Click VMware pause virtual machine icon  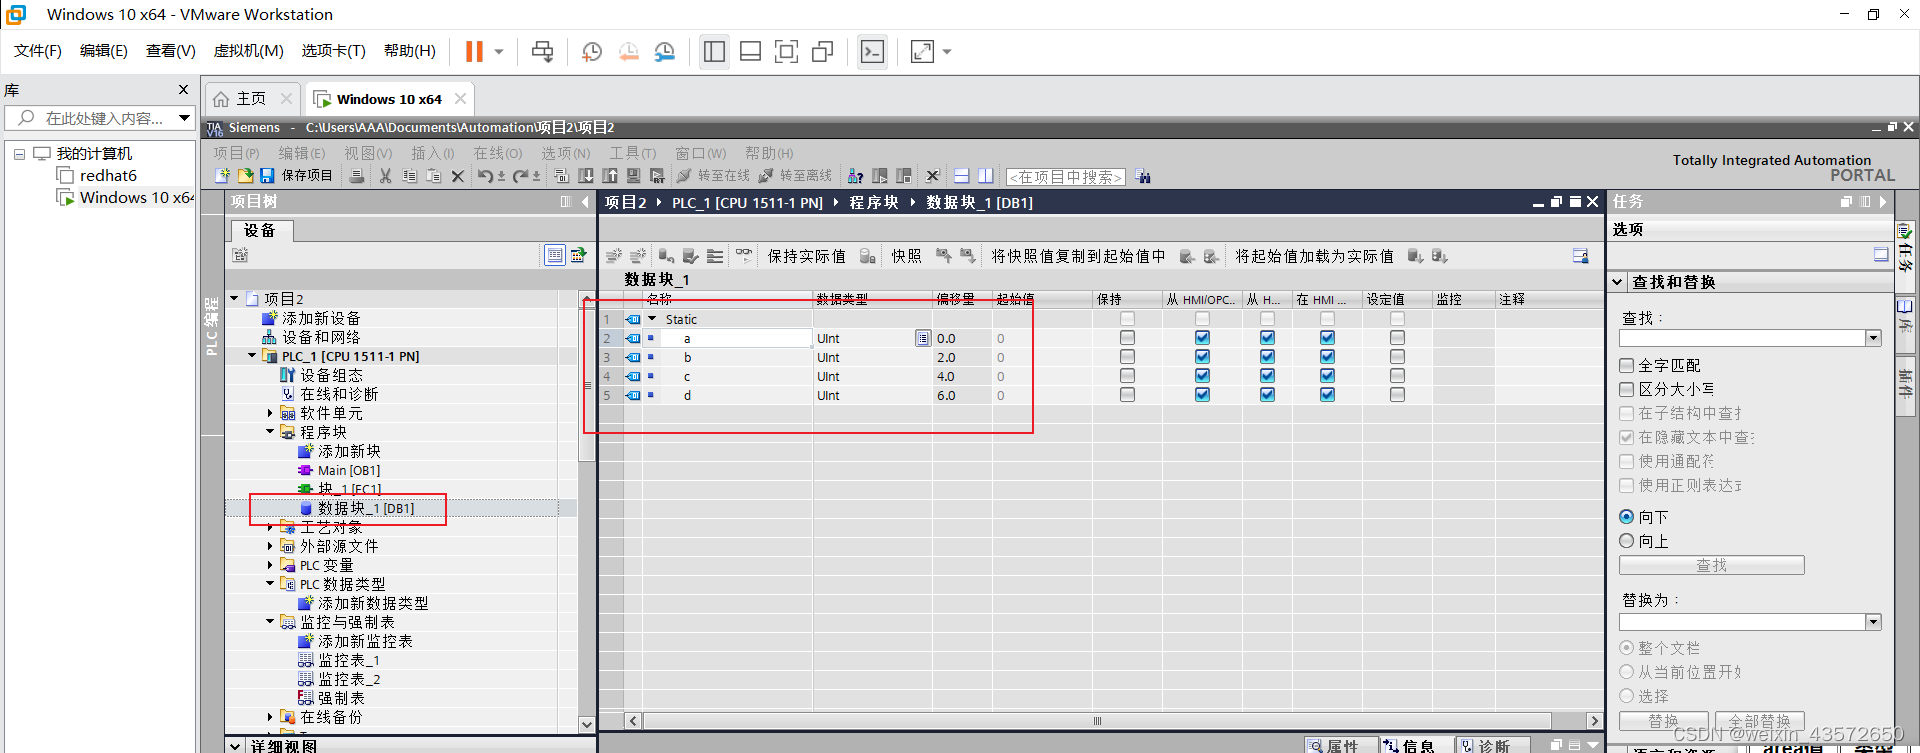tap(474, 51)
